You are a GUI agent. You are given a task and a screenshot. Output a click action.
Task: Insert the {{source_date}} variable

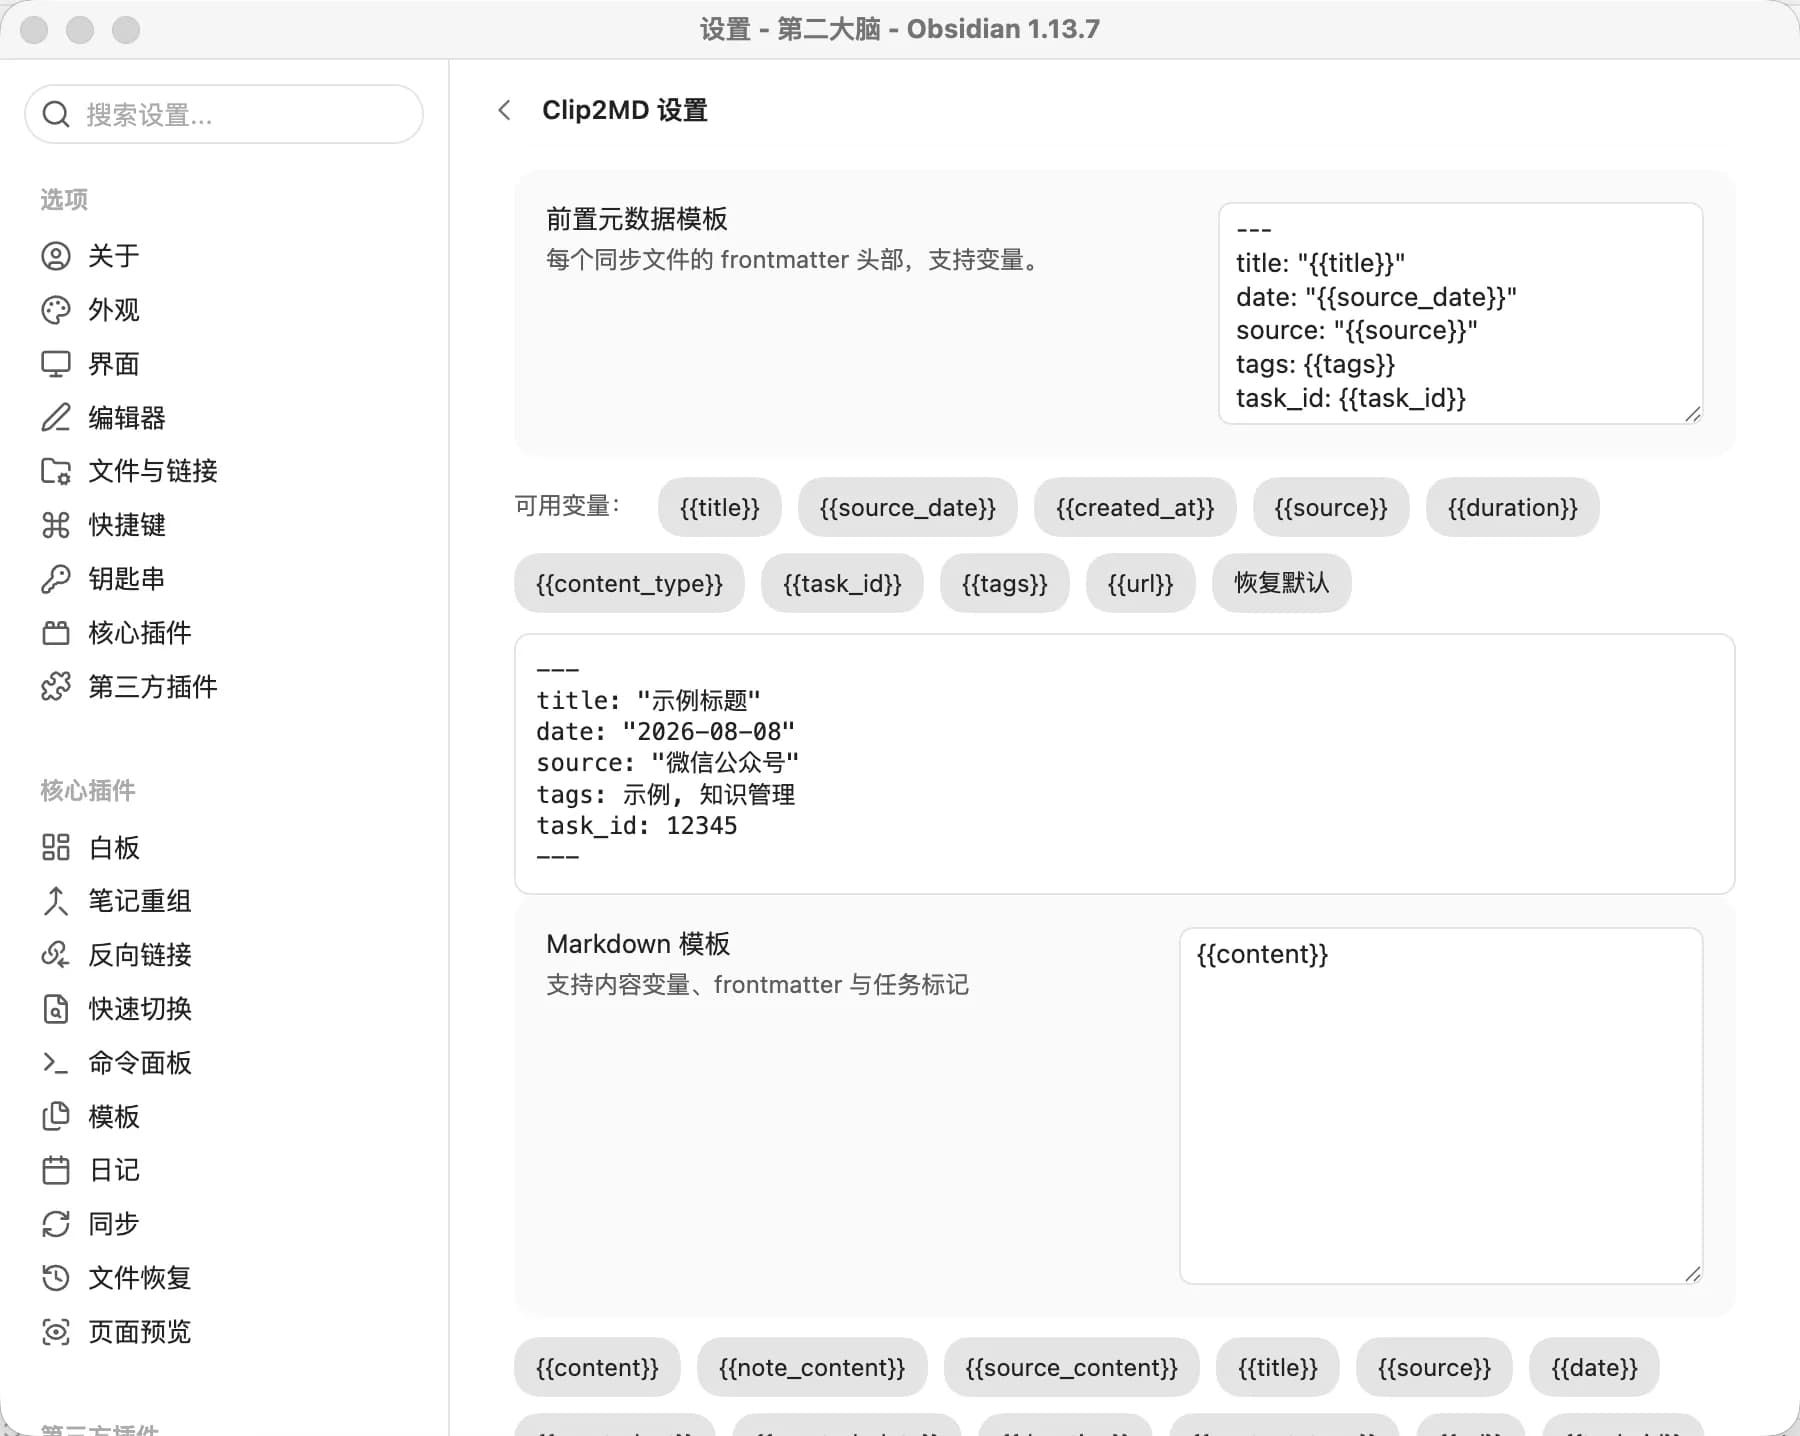[908, 508]
